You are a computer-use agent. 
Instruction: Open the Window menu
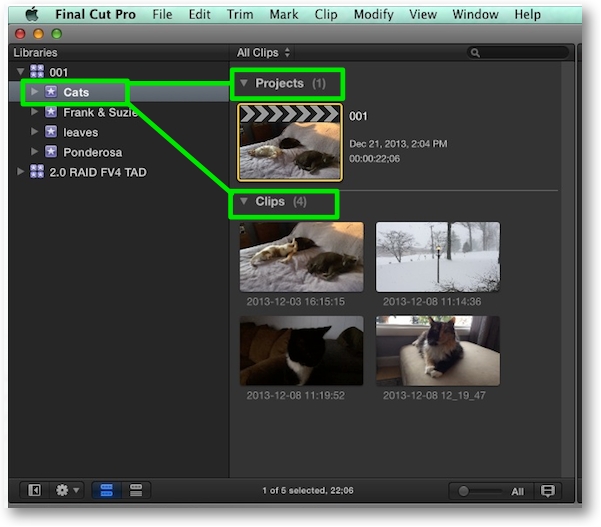[x=475, y=15]
